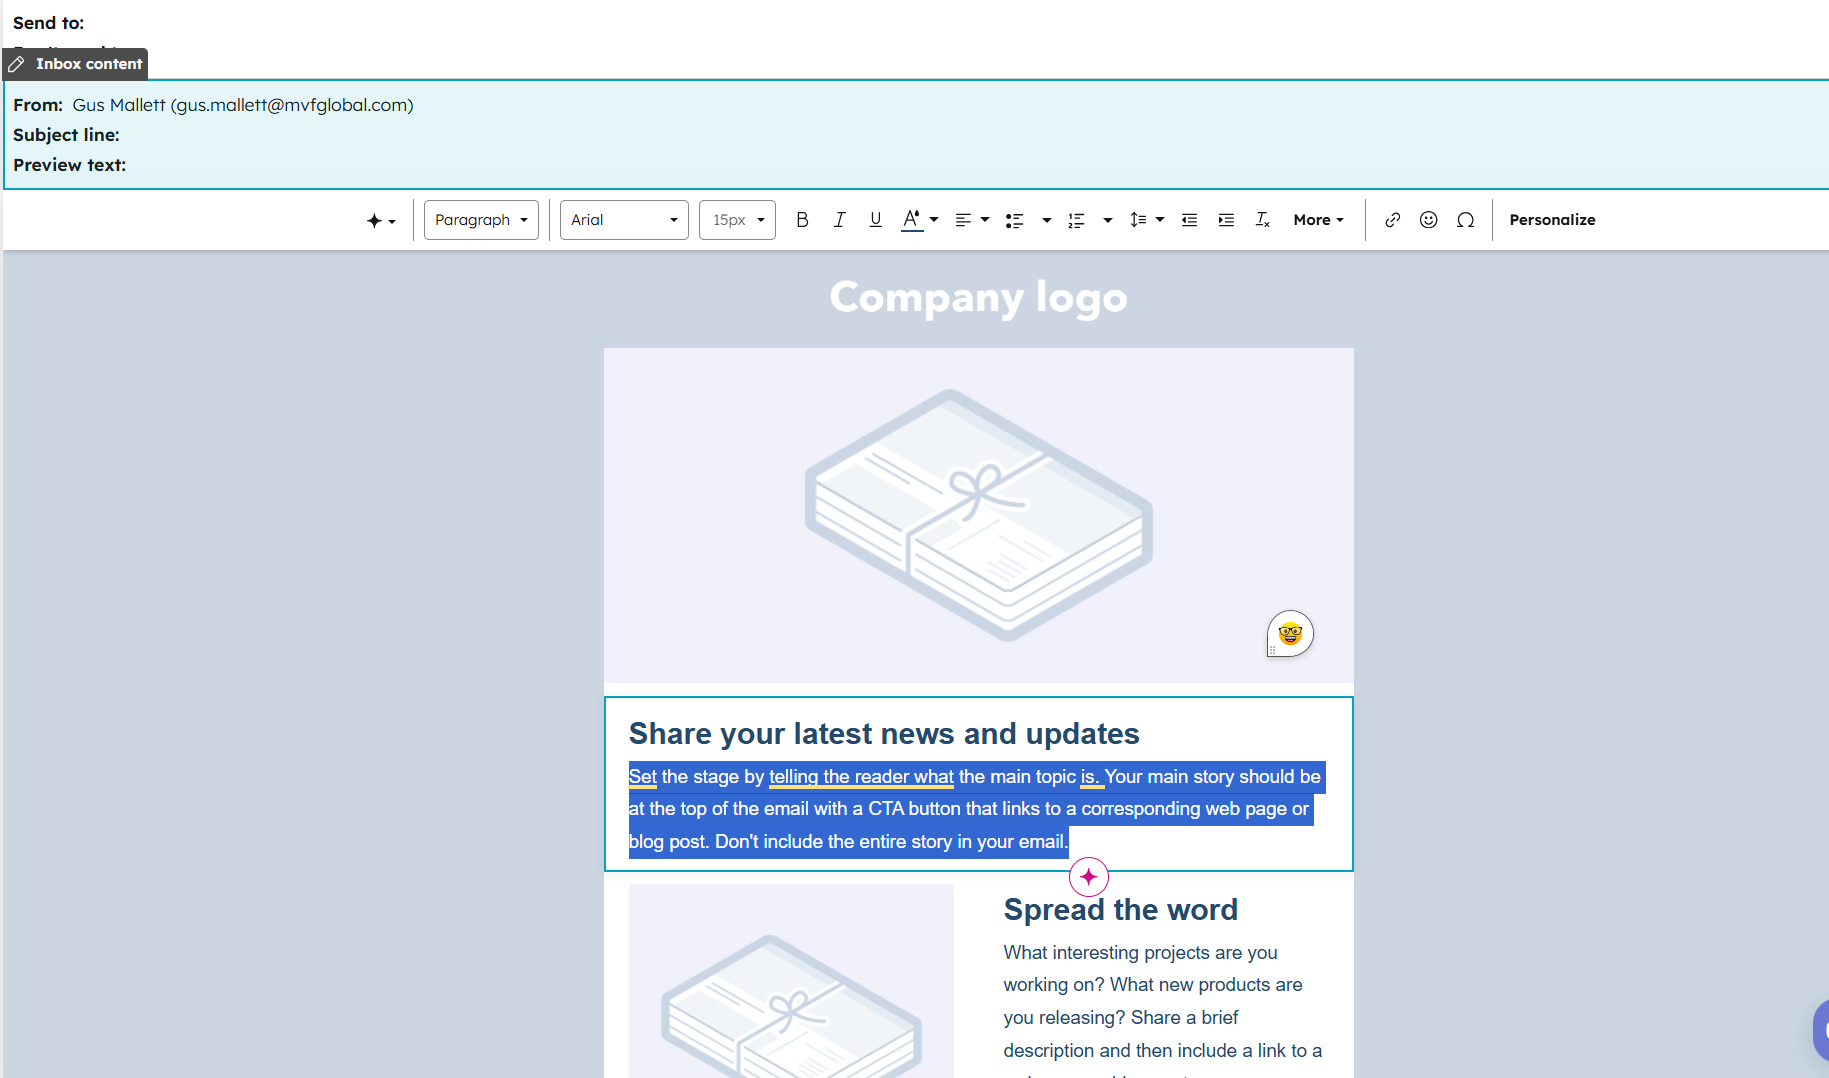Open the Paragraph style dropdown
Image resolution: width=1829 pixels, height=1078 pixels.
[x=481, y=219]
